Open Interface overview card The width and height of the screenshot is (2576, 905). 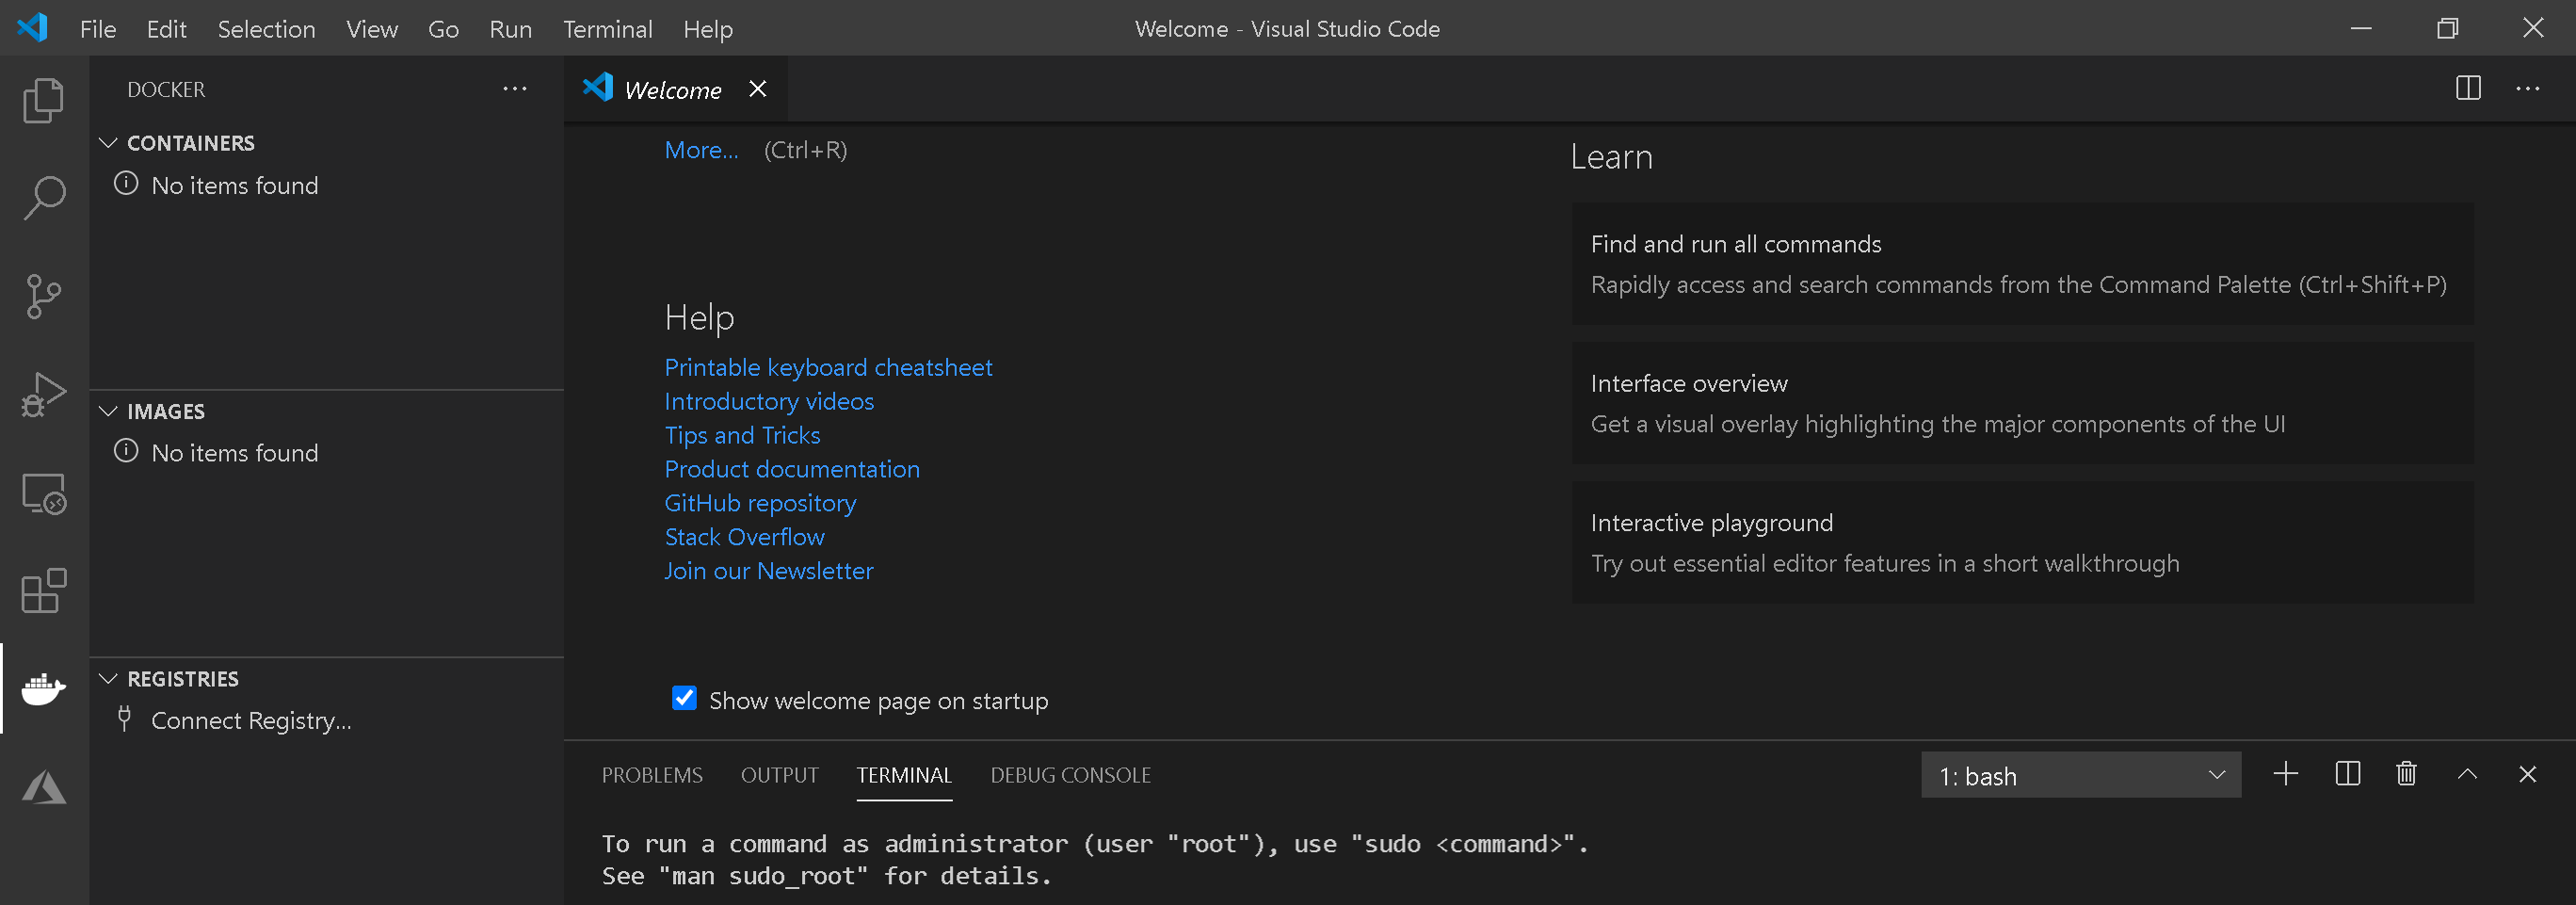pos(2022,403)
